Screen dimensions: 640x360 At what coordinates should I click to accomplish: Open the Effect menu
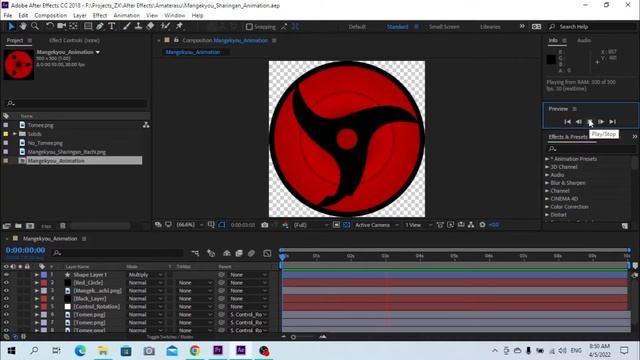point(100,16)
